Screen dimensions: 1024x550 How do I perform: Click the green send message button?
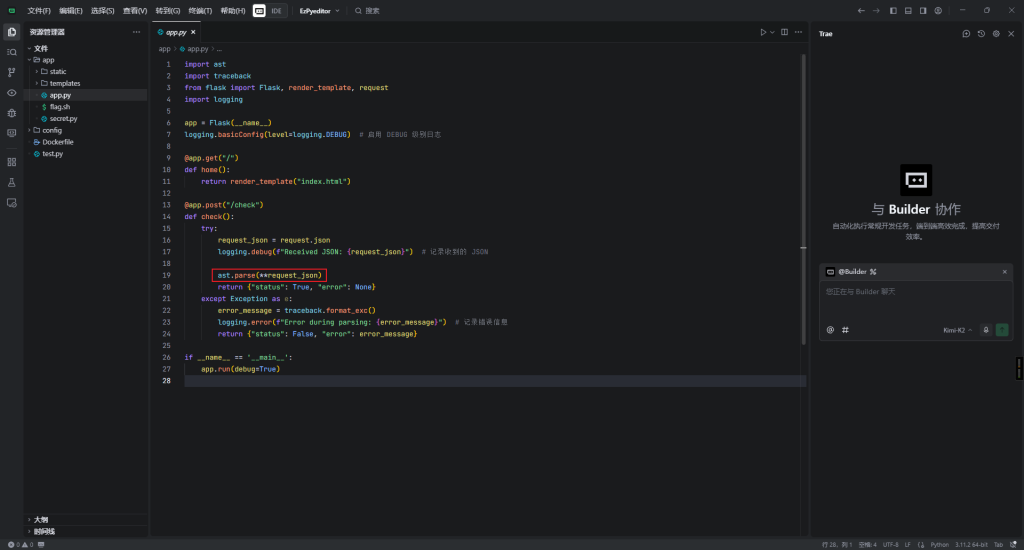point(1002,330)
